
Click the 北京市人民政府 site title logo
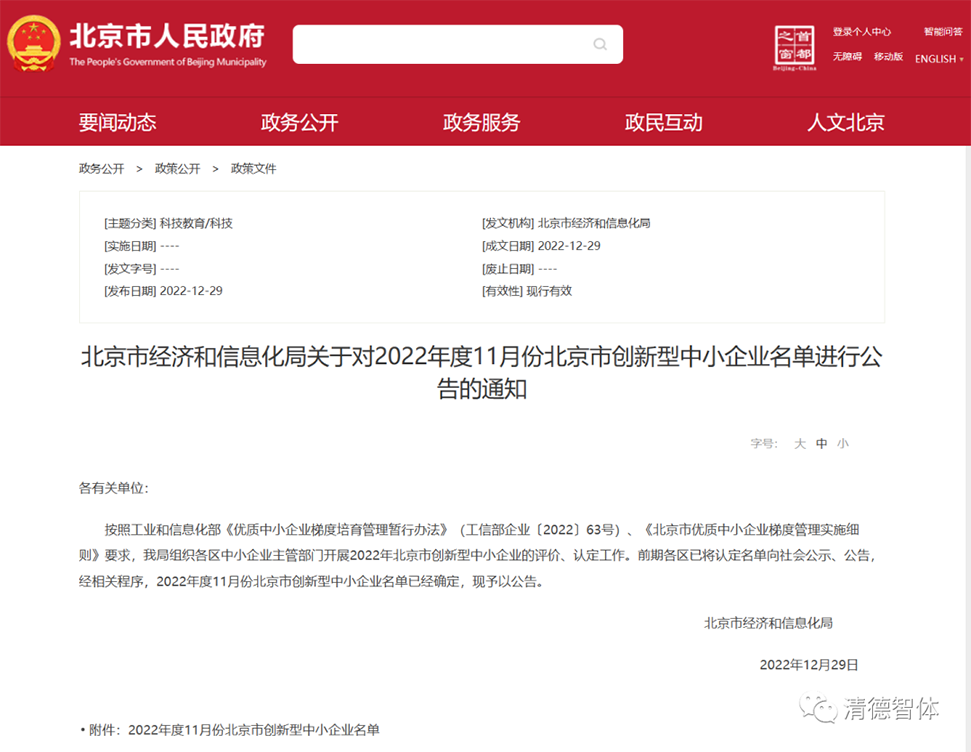(167, 44)
